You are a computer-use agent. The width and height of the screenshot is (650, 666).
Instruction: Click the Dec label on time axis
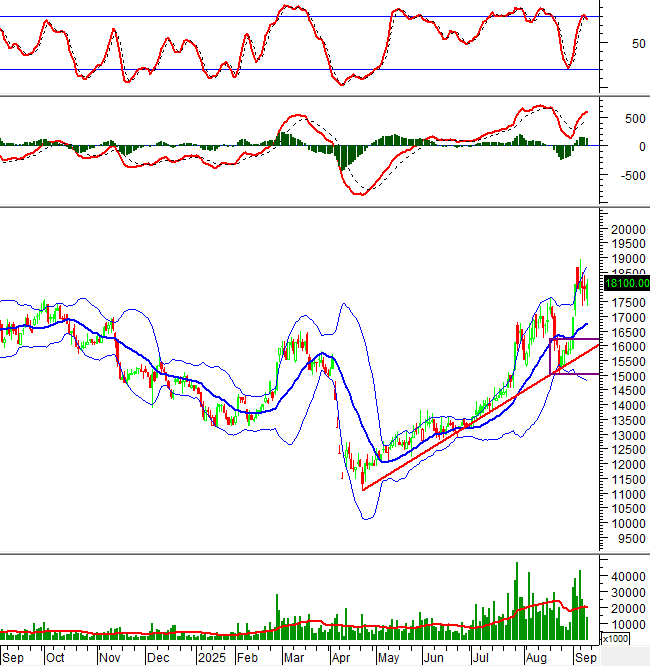coord(158,658)
